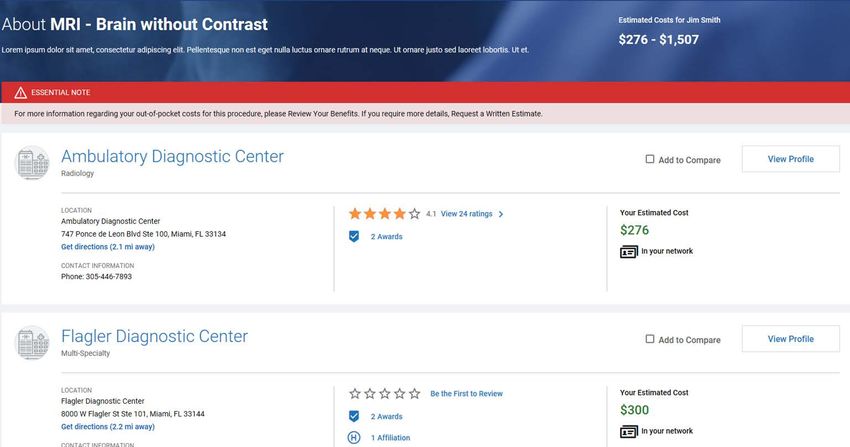The width and height of the screenshot is (850, 447).
Task: Open the Flagler Diagnostic Center title link
Action: [154, 336]
